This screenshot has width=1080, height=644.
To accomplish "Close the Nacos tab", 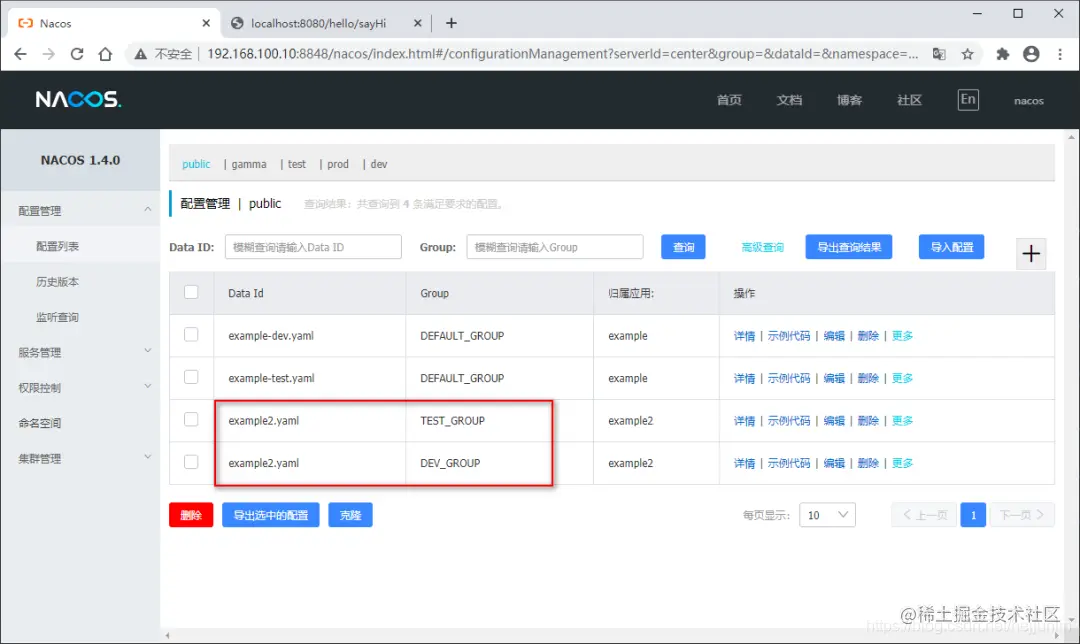I will click(x=206, y=23).
